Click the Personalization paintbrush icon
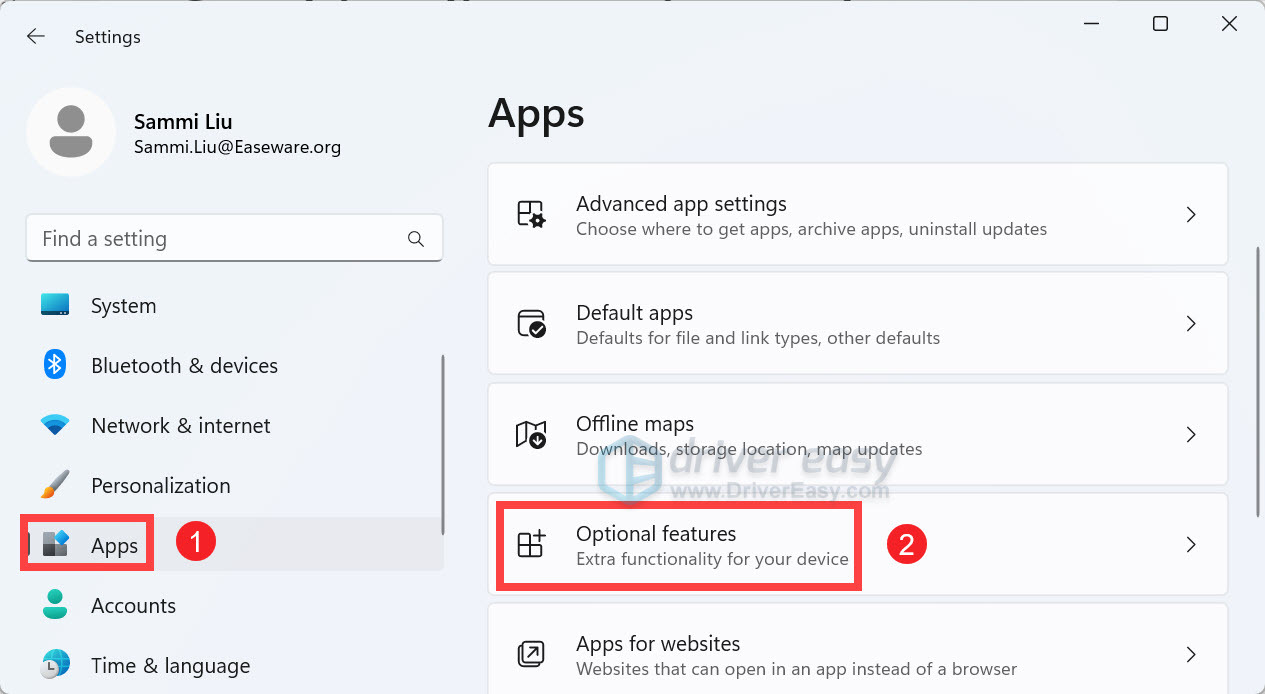1265x694 pixels. [55, 485]
